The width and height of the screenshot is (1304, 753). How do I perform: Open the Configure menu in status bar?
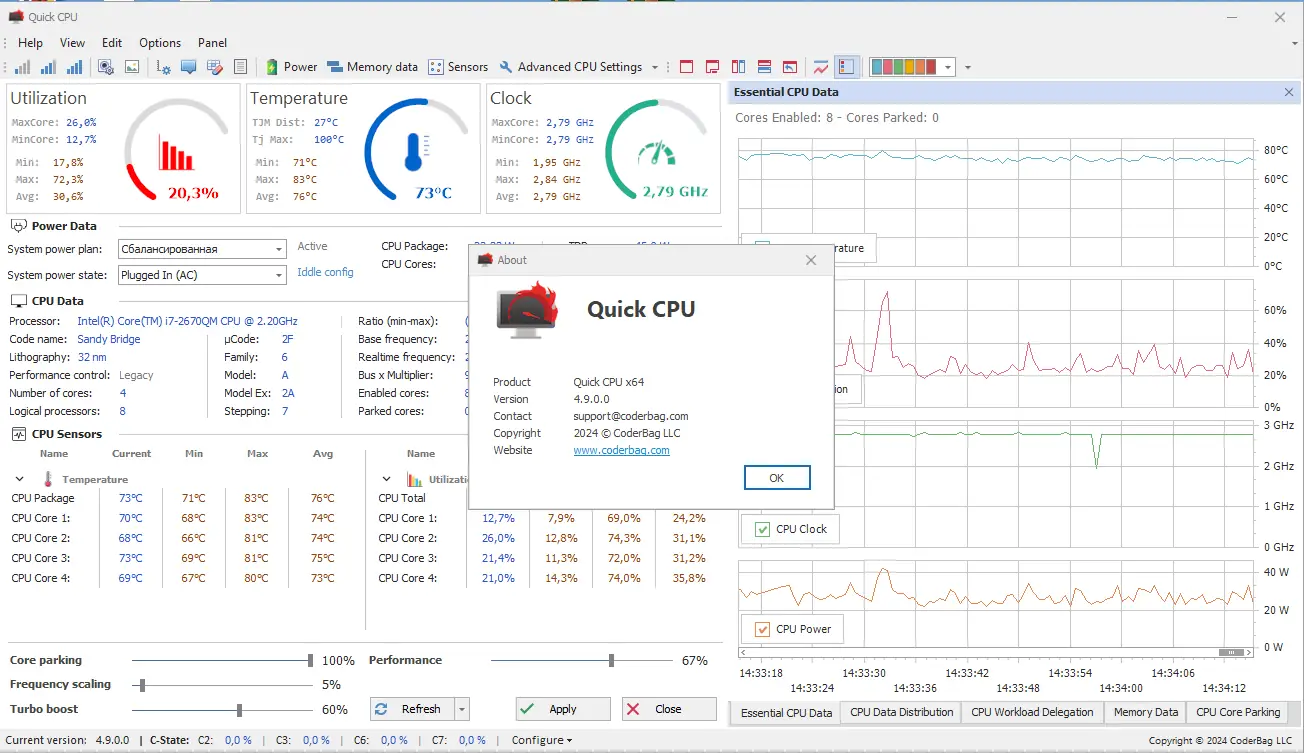point(542,740)
